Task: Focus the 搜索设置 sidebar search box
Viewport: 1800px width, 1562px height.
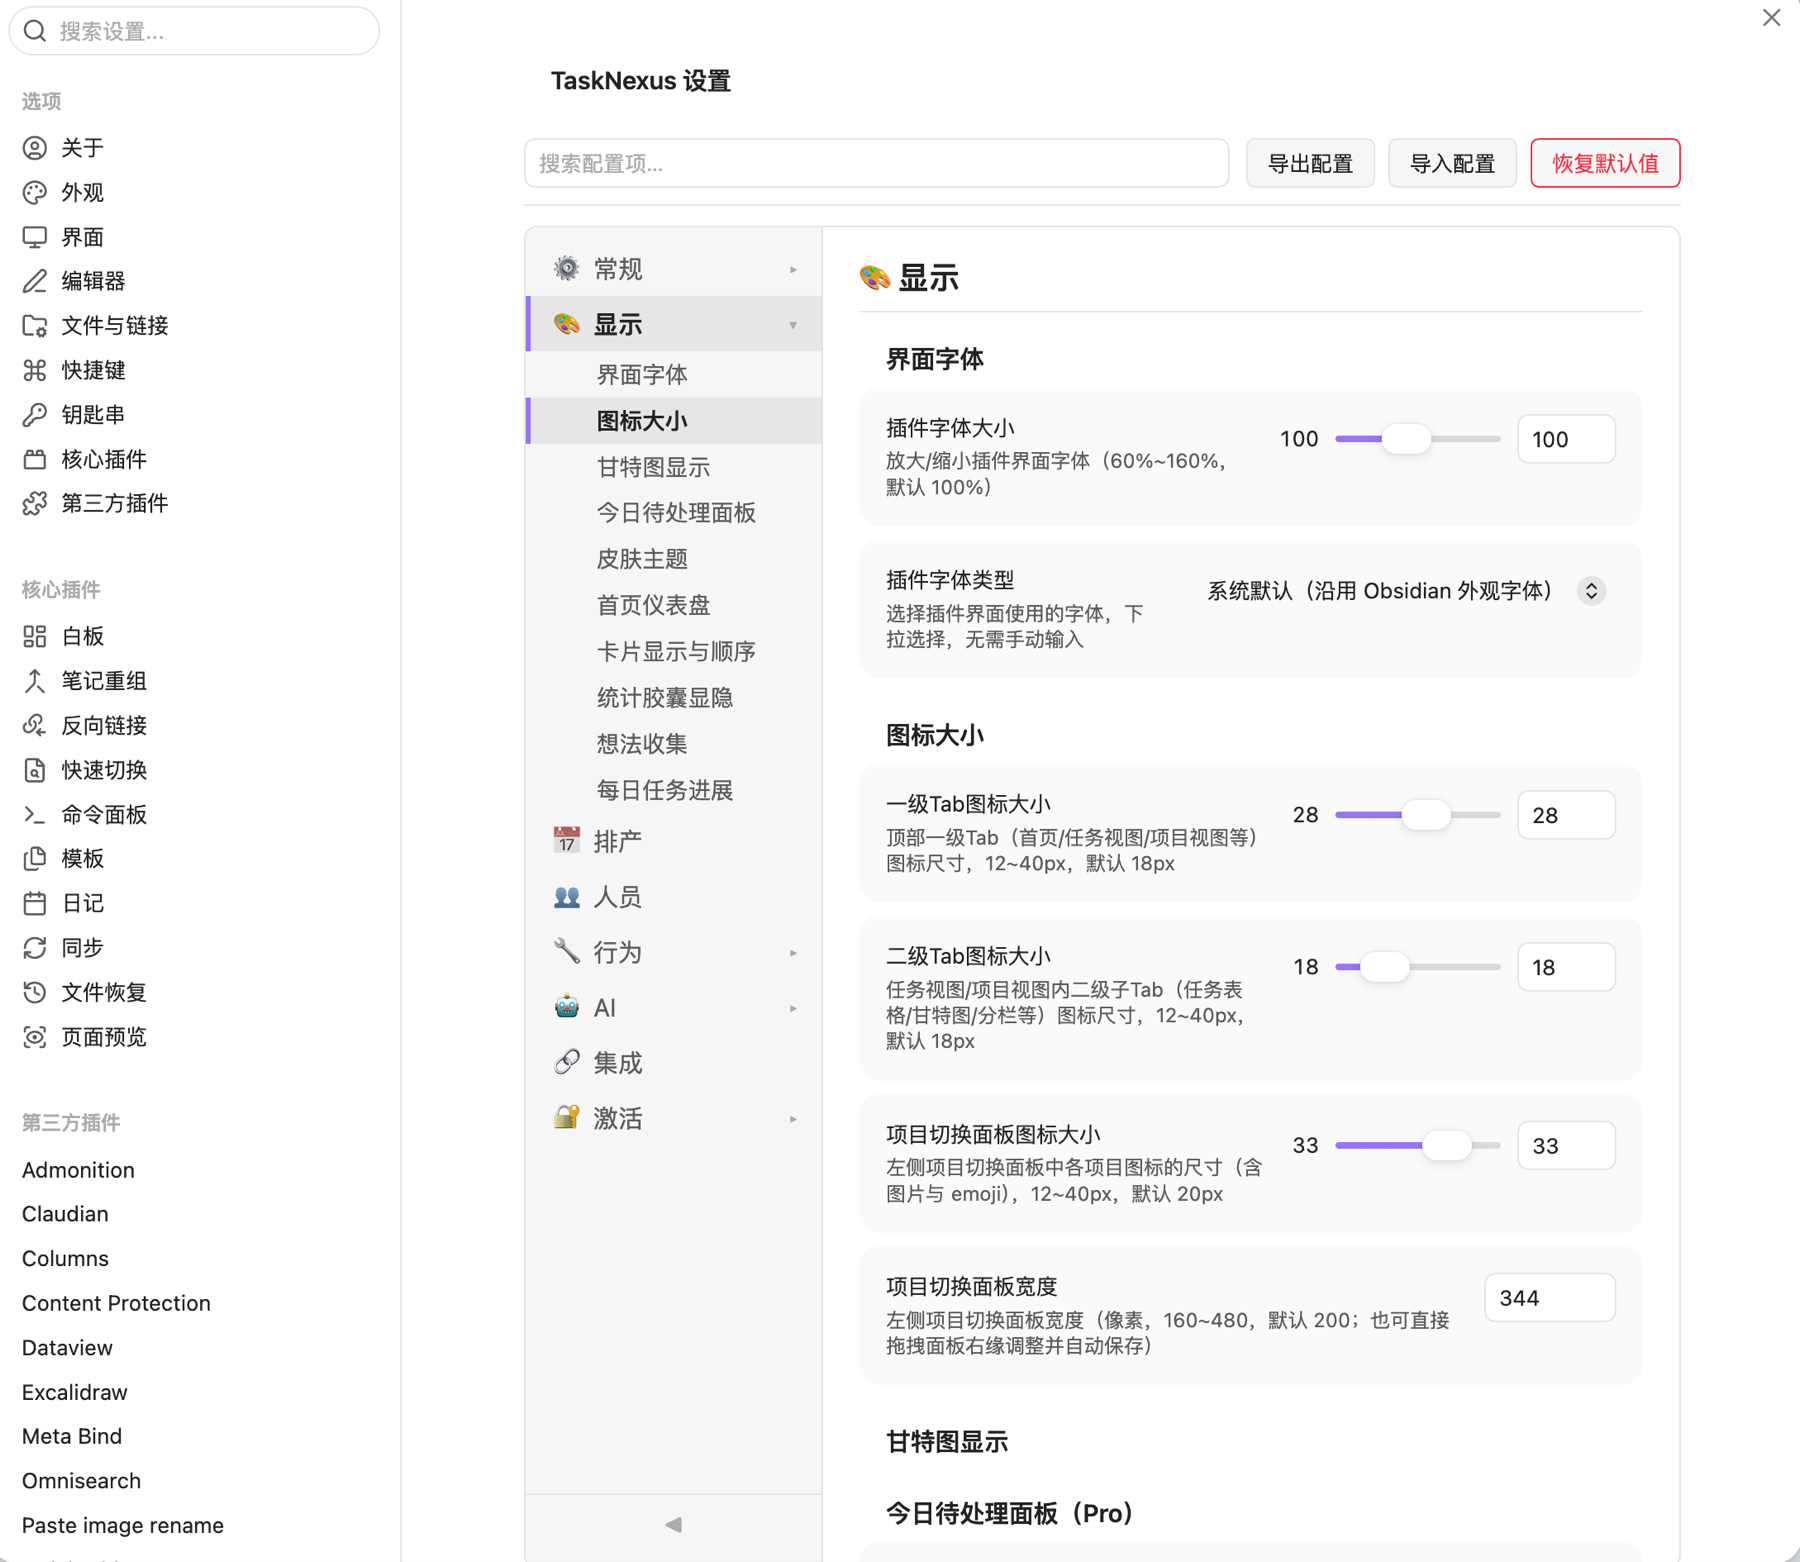Action: click(x=194, y=31)
